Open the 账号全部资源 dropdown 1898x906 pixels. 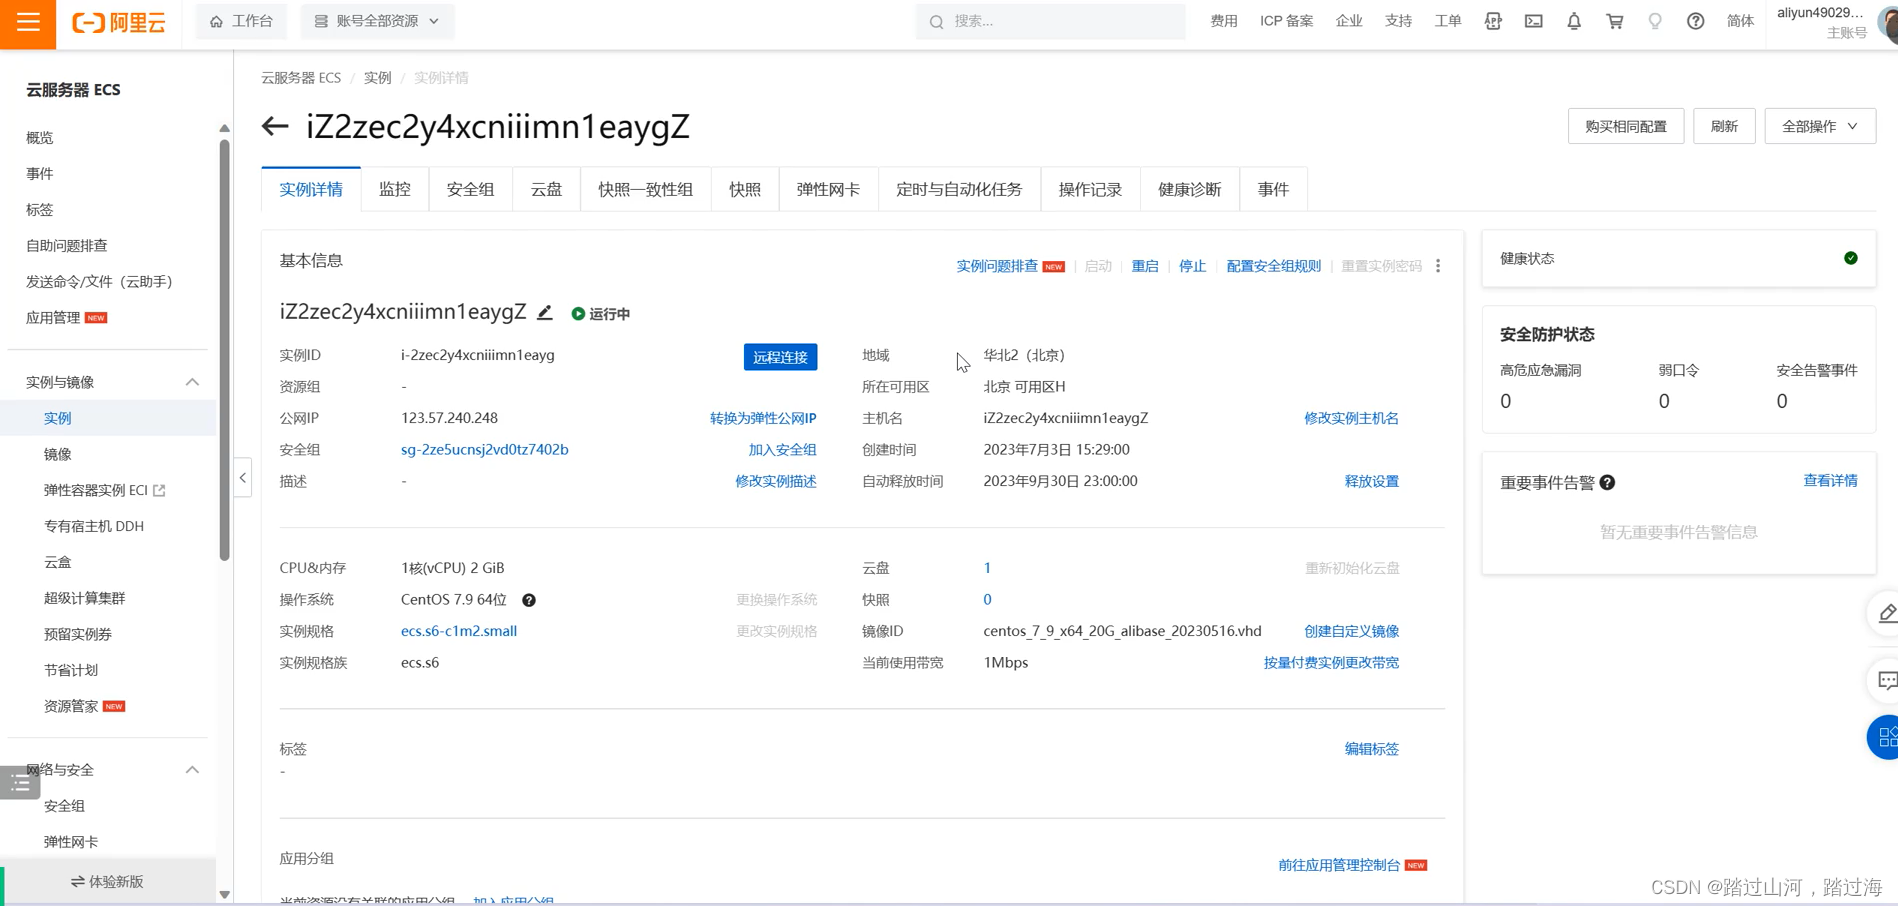(x=377, y=21)
